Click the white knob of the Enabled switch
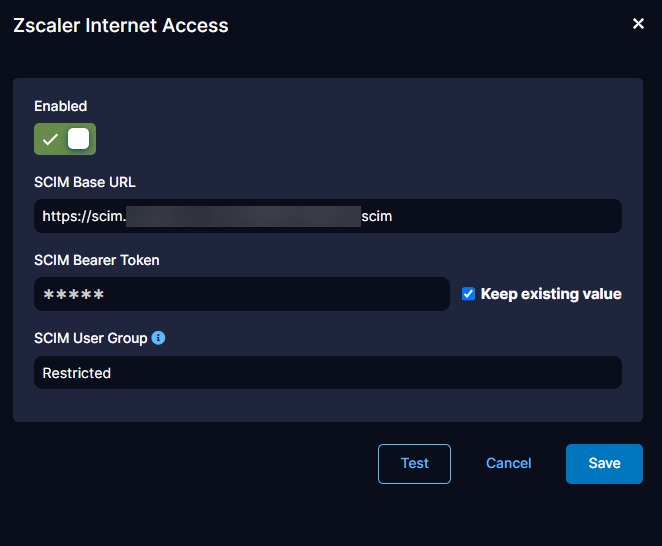The image size is (662, 546). coord(78,139)
